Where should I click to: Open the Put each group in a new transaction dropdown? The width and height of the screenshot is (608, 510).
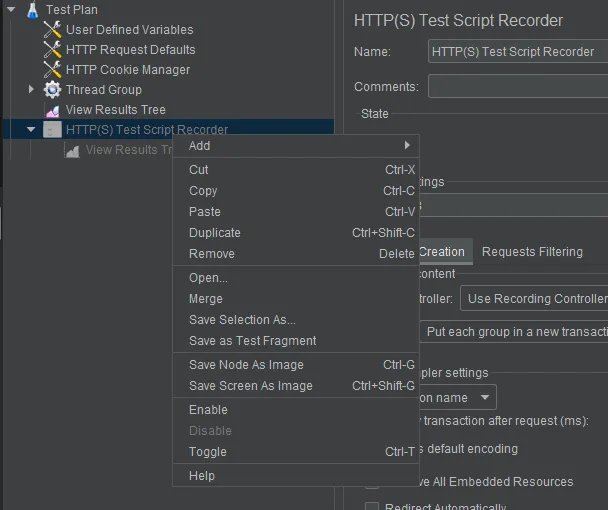pos(514,332)
